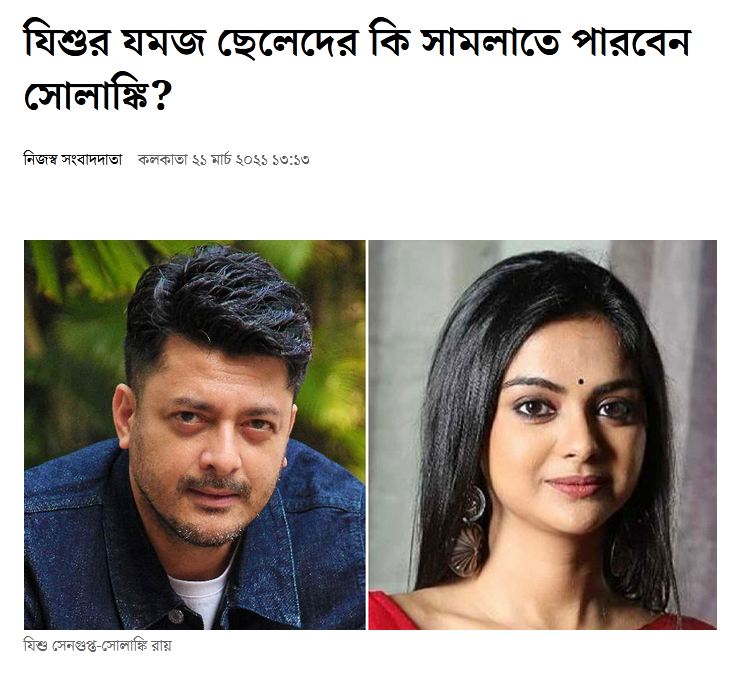Open author link নিজস্ব সংবাদদাতা
Image resolution: width=747 pixels, height=686 pixels.
click(x=73, y=159)
